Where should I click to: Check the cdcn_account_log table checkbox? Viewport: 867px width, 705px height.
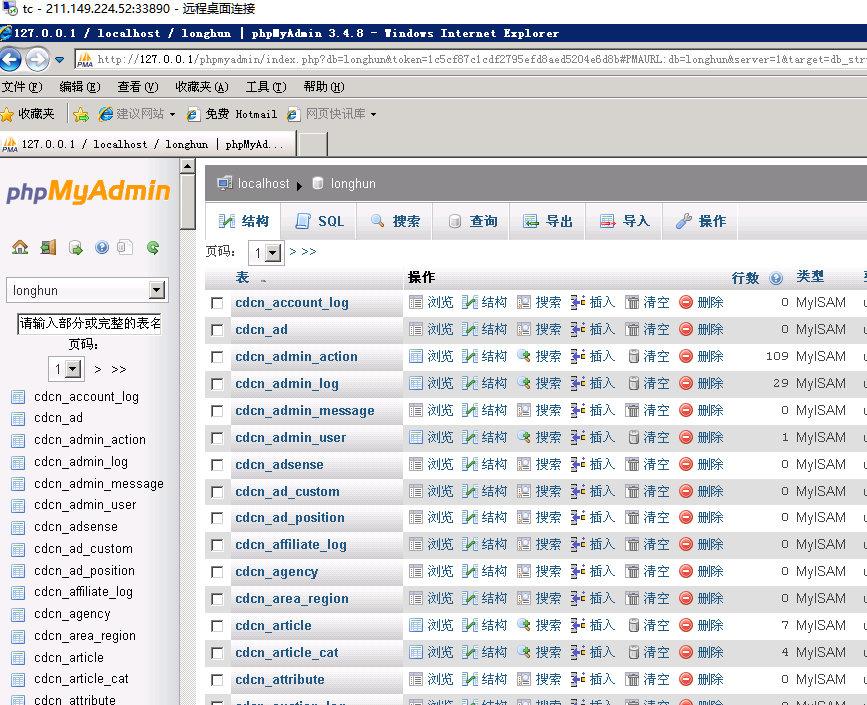(x=217, y=303)
